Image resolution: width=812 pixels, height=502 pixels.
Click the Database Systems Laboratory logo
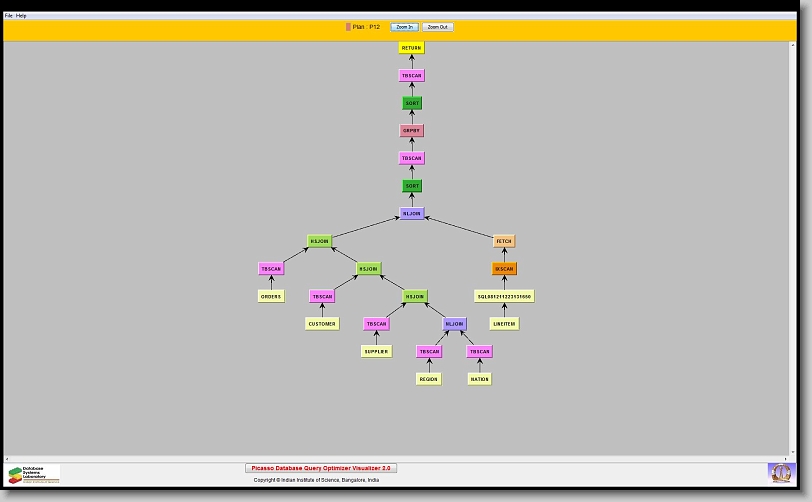pos(34,474)
